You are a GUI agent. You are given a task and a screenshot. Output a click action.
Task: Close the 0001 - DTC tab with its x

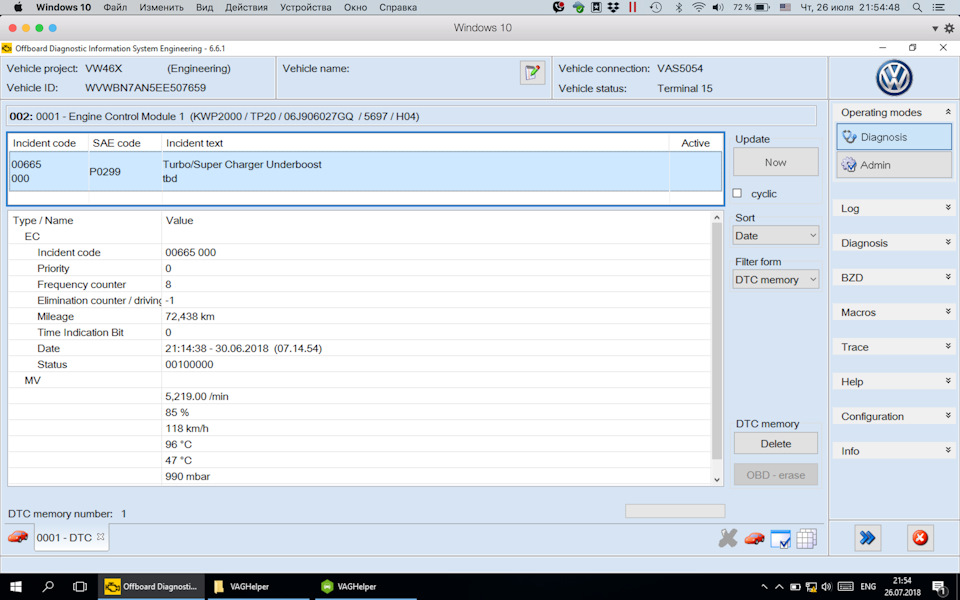[100, 536]
